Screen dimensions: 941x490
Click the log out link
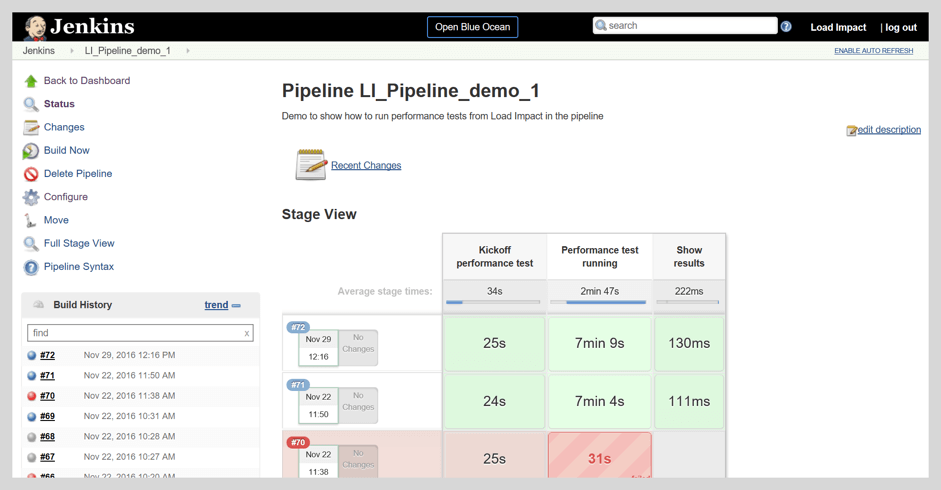[901, 28]
